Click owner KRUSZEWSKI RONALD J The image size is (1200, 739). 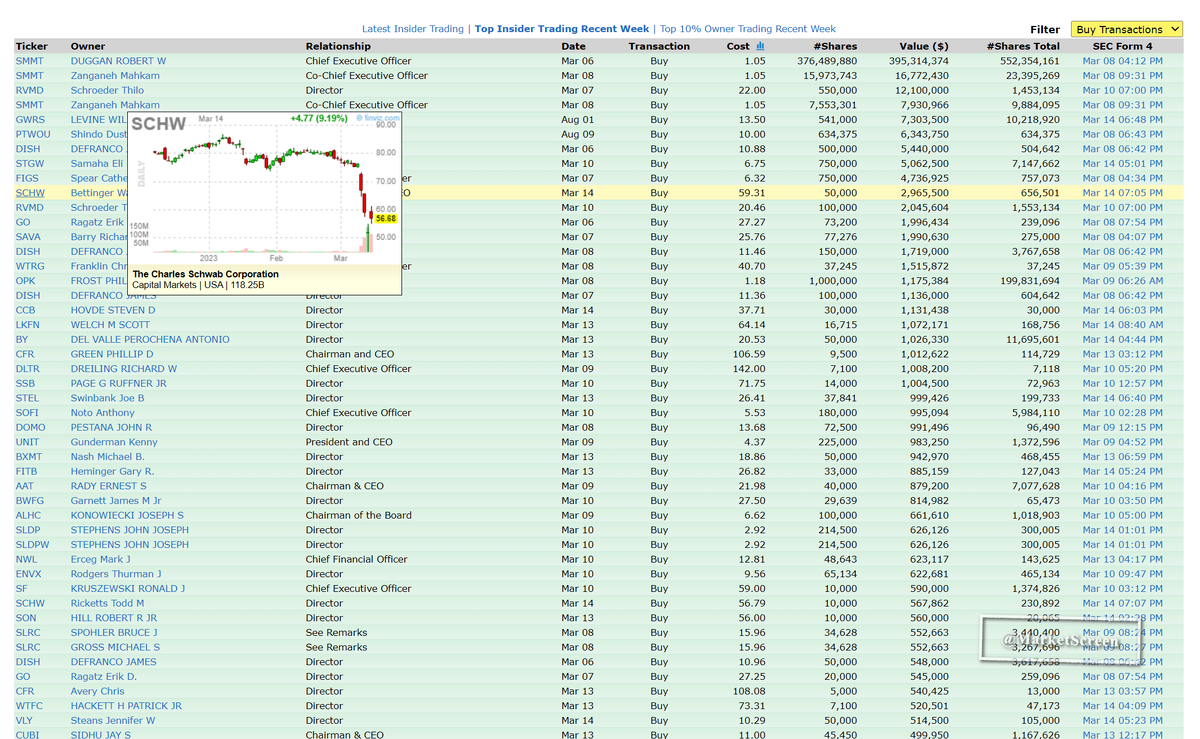pos(127,589)
